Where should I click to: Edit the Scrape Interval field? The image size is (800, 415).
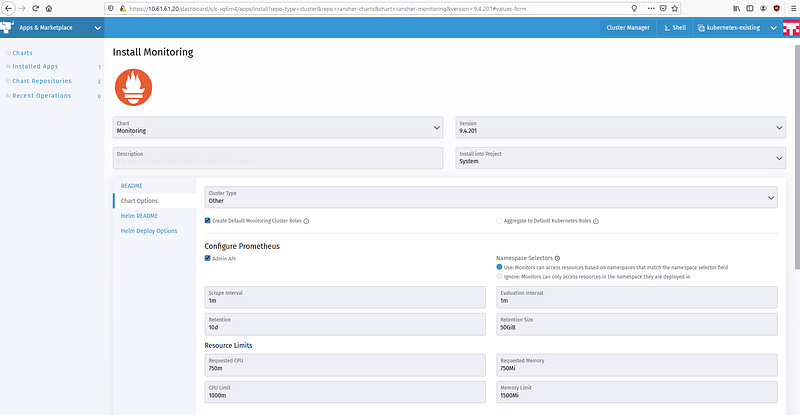tap(345, 297)
